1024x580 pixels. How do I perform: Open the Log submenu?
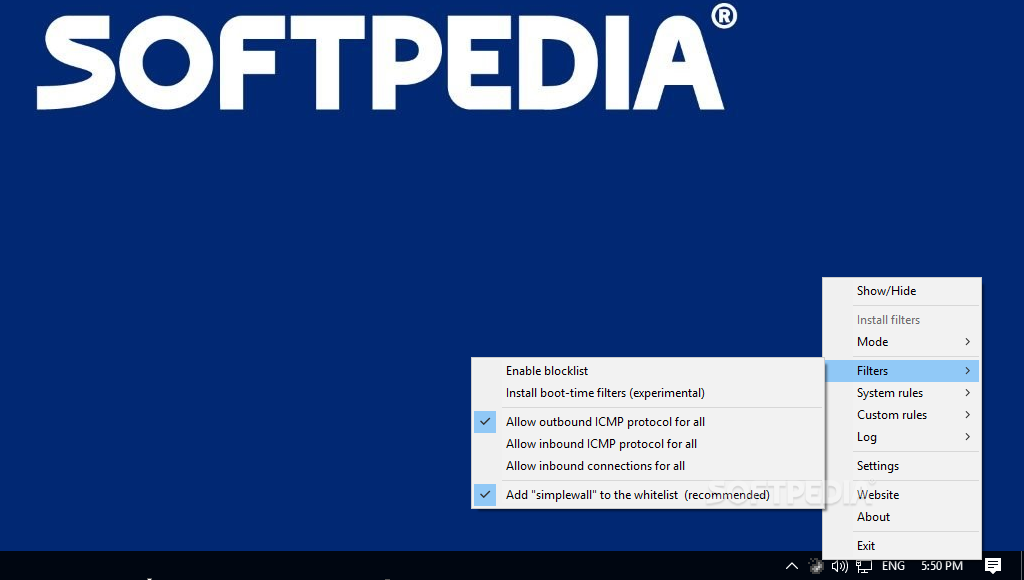901,437
